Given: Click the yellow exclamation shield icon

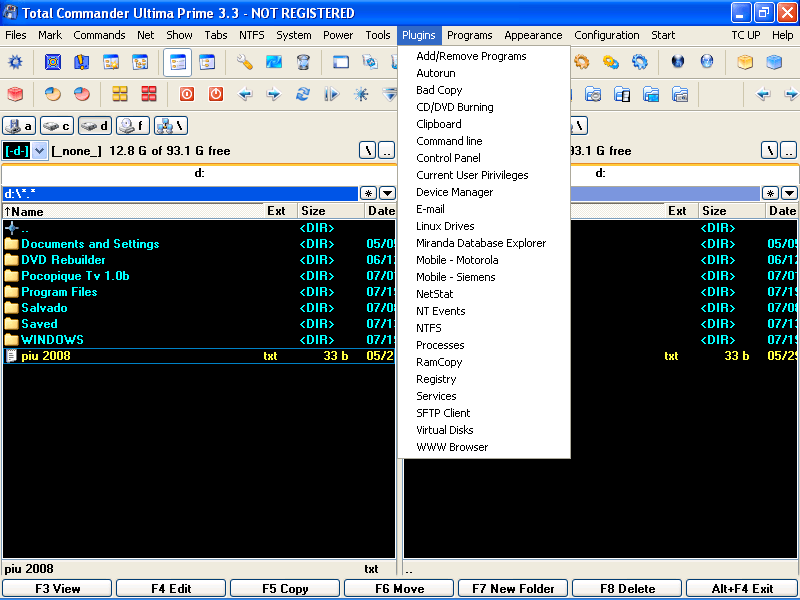Looking at the screenshot, I should pyautogui.click(x=82, y=62).
